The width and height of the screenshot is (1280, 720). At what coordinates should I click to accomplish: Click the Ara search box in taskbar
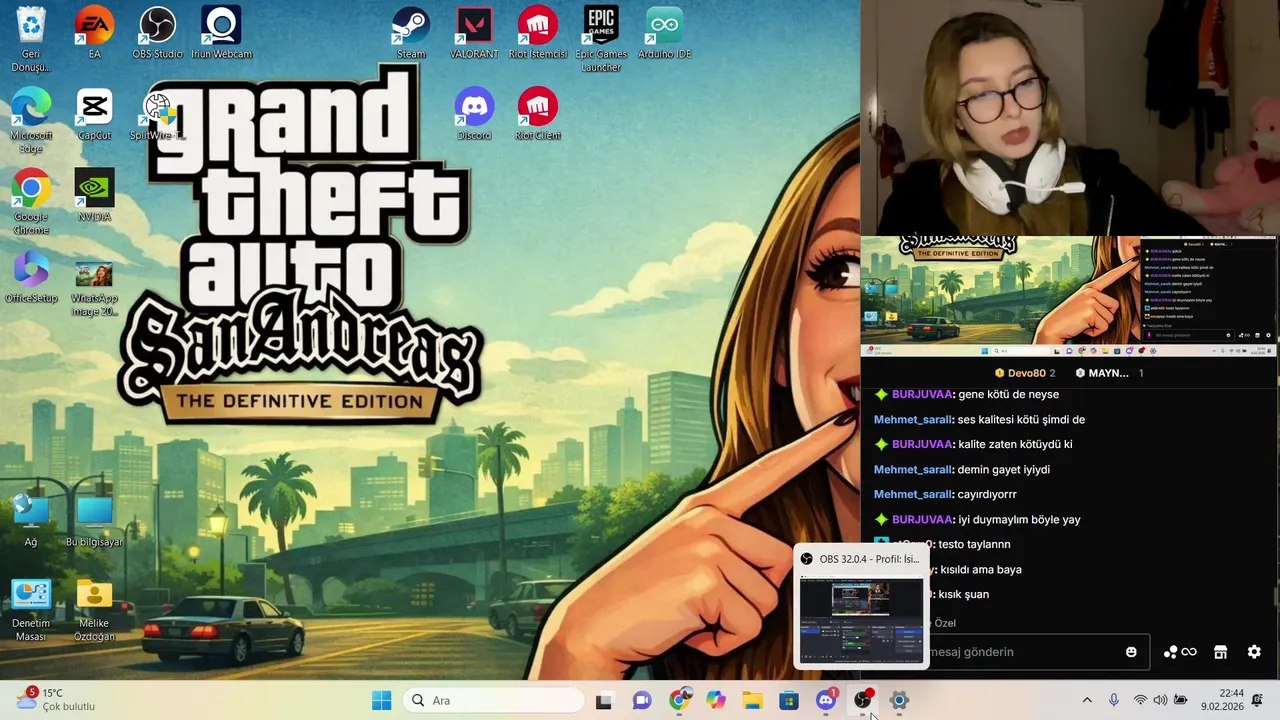tap(491, 700)
